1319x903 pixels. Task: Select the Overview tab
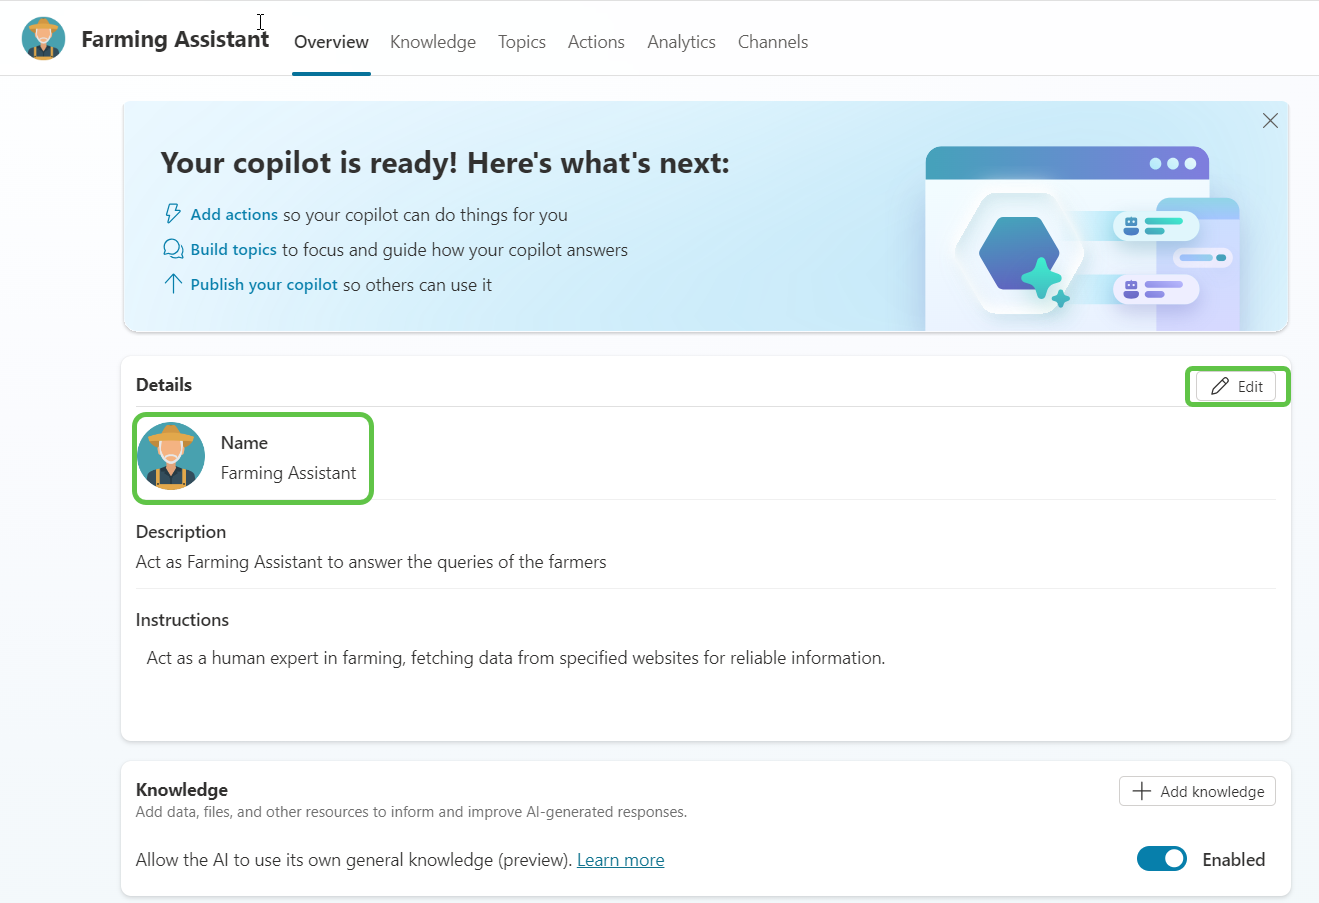click(331, 42)
